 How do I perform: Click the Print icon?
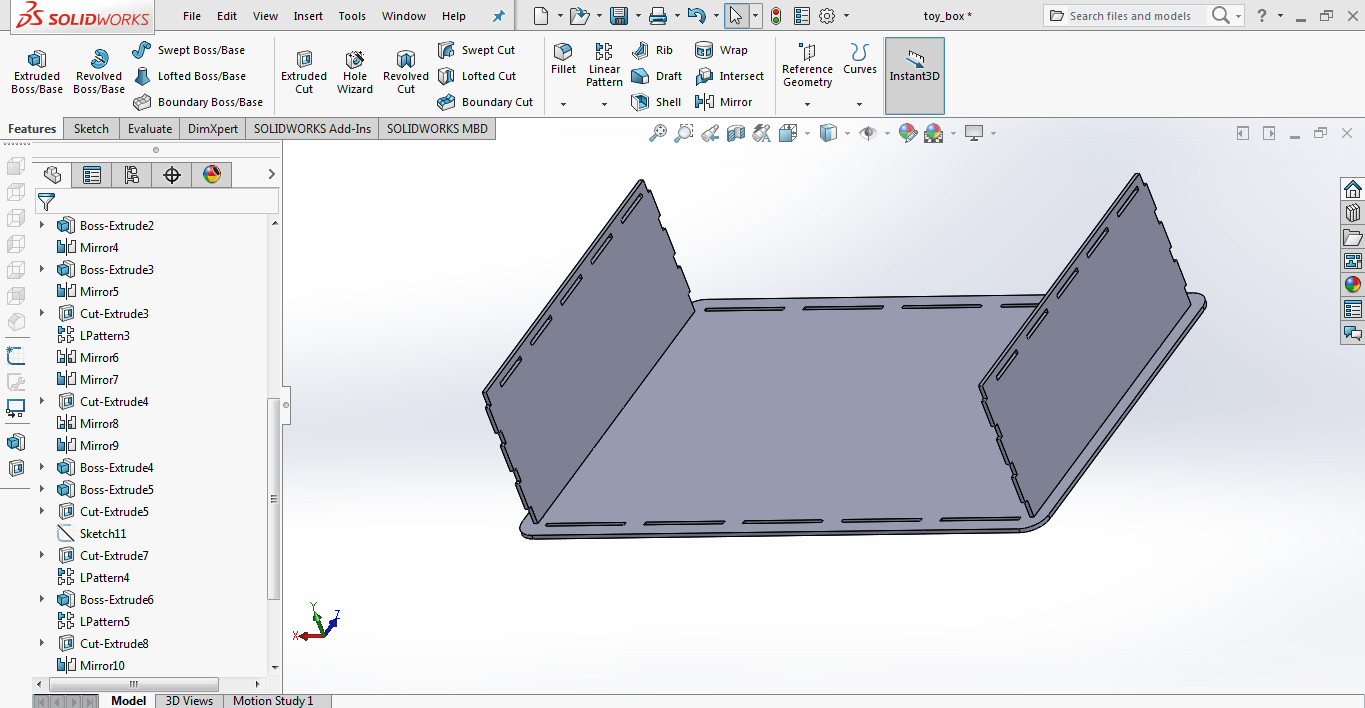click(x=657, y=16)
